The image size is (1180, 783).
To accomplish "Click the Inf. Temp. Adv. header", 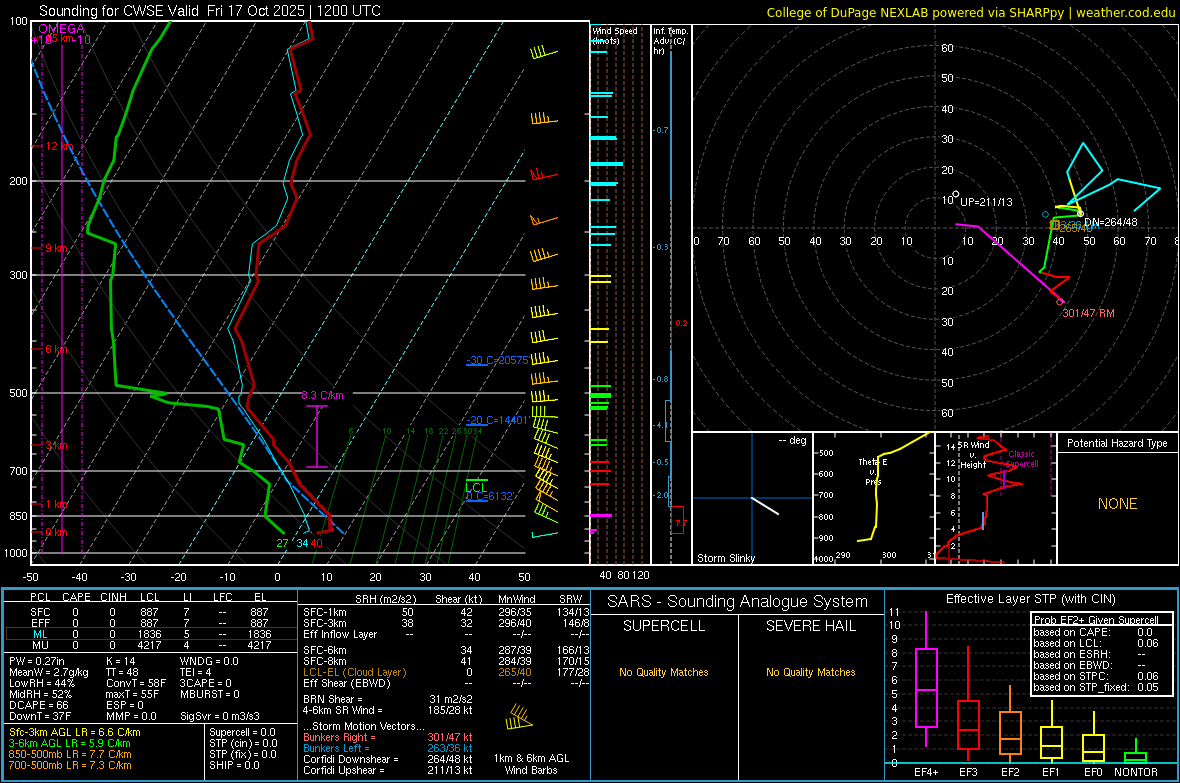I will [x=670, y=41].
